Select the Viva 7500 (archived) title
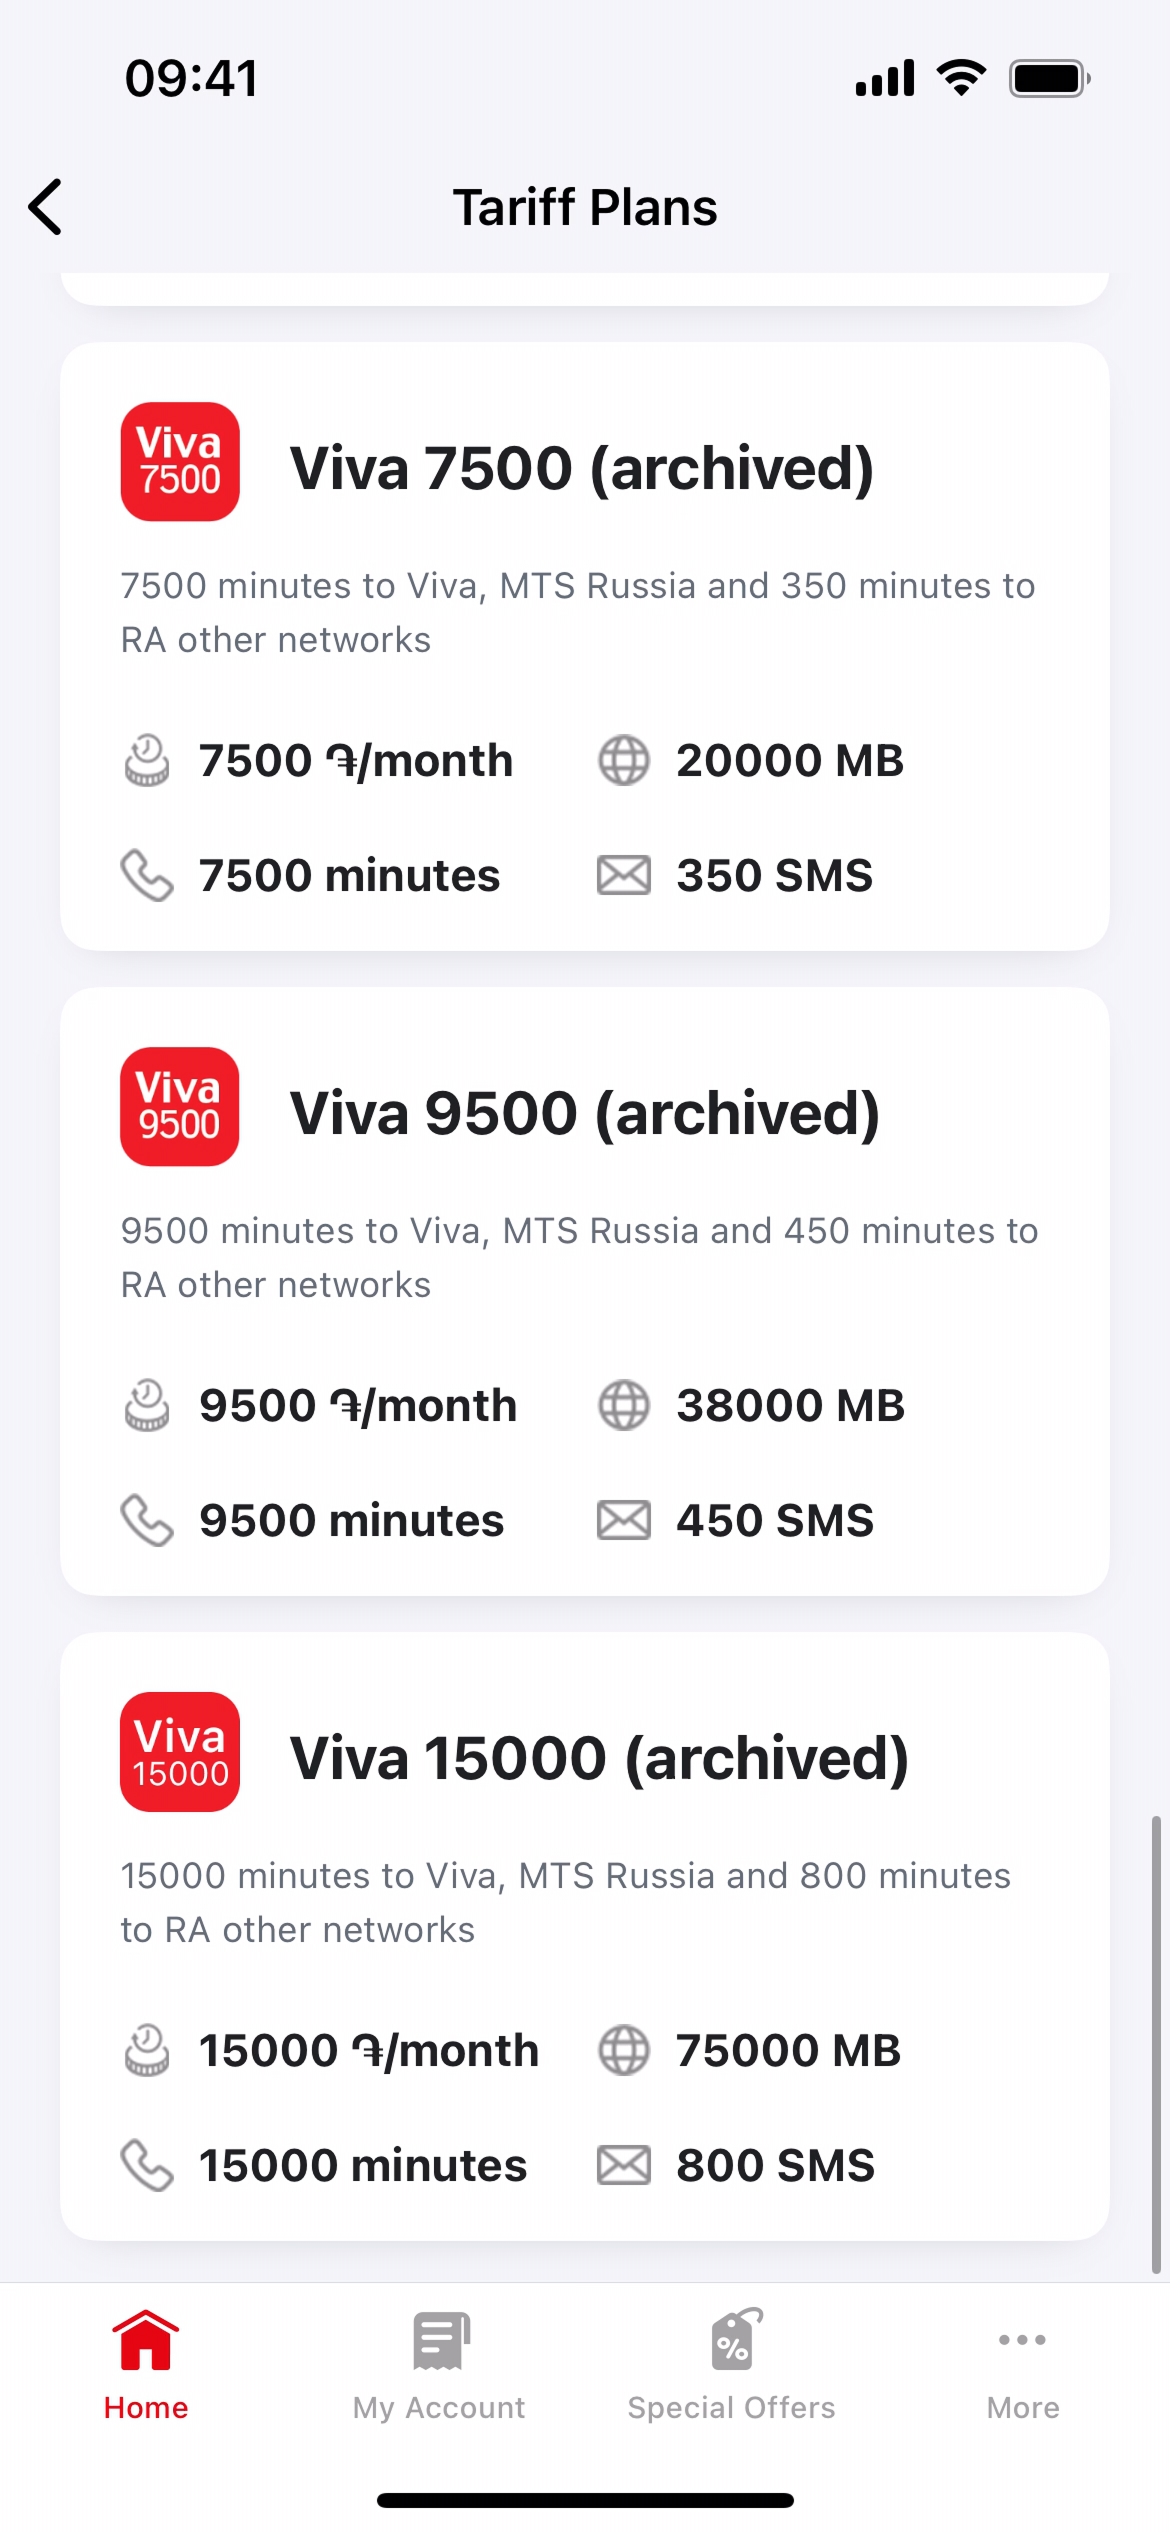The width and height of the screenshot is (1170, 2532). tap(582, 468)
